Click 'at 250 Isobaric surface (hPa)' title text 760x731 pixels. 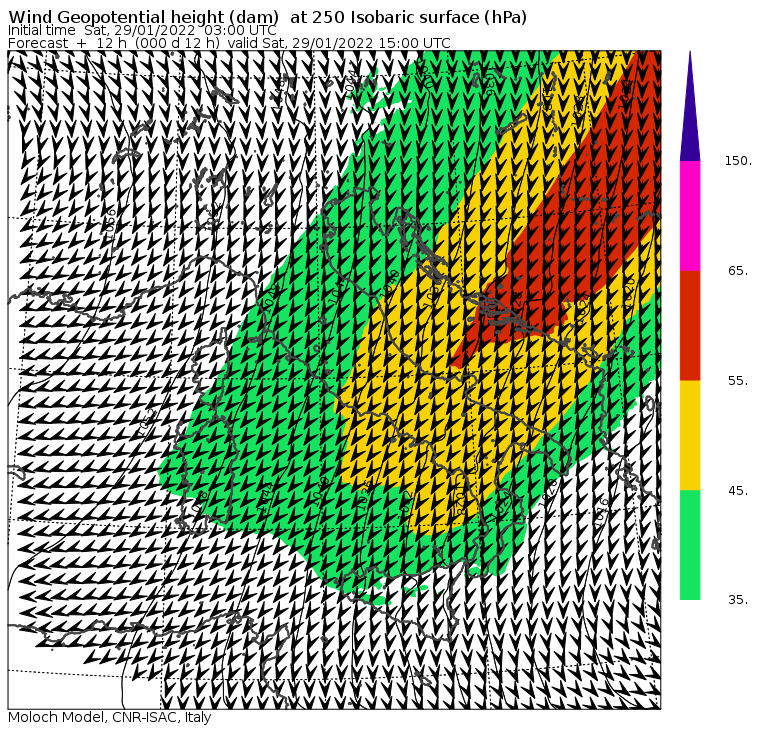pos(408,17)
